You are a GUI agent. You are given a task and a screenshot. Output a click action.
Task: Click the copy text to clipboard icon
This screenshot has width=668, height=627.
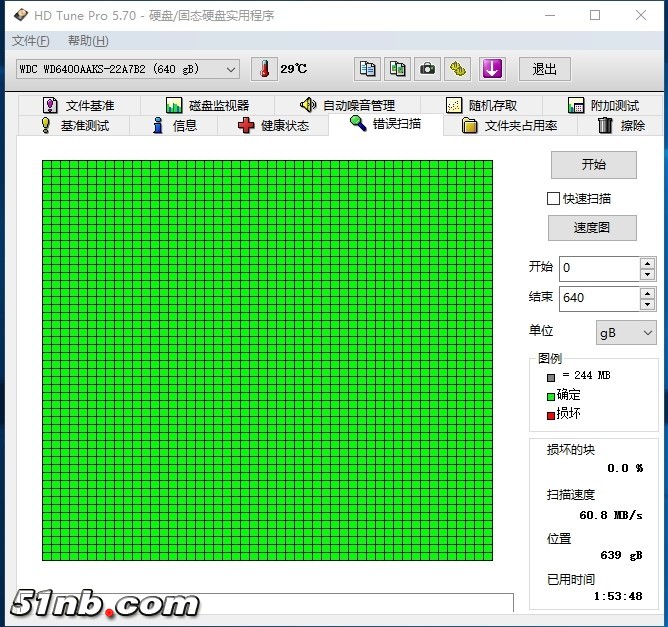pos(367,69)
